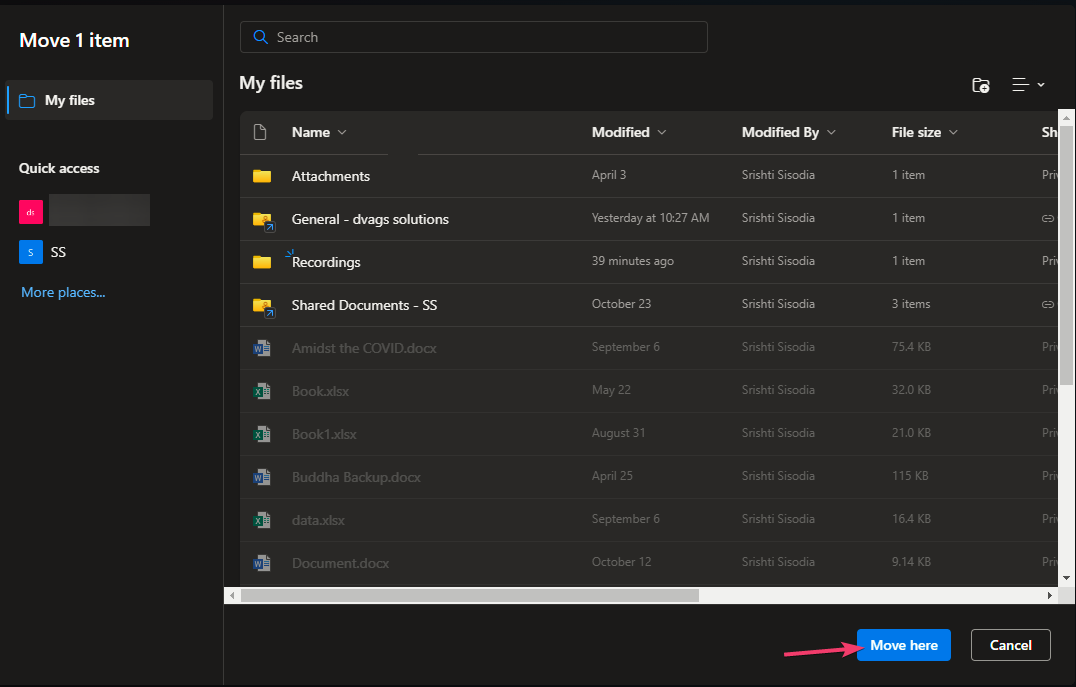This screenshot has width=1076, height=687.
Task: Open the More places... link
Action: (x=63, y=292)
